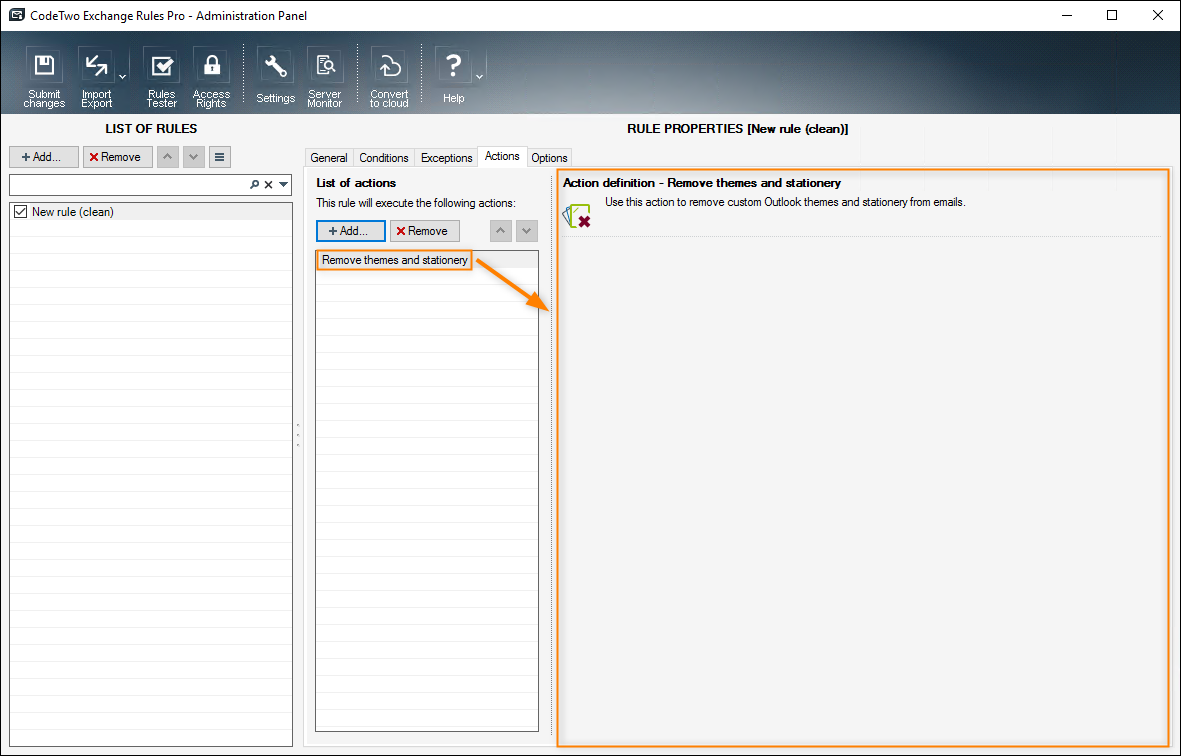Add a new action to the rule
The height and width of the screenshot is (756, 1181).
coord(351,231)
